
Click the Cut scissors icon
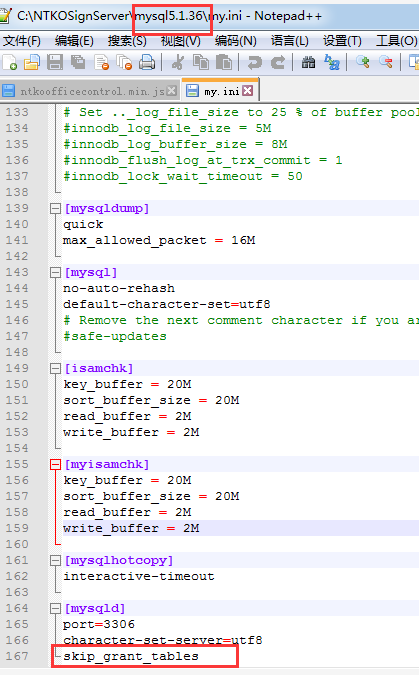[177, 62]
